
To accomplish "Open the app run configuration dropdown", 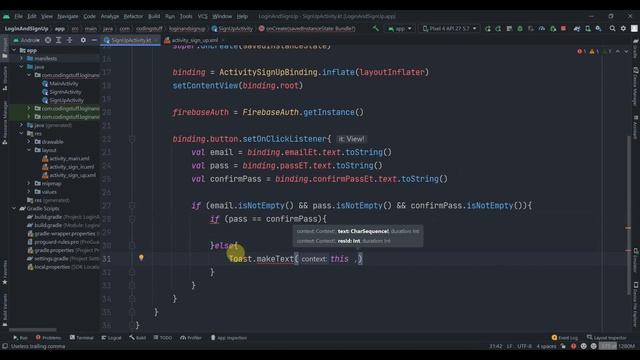I will [x=400, y=29].
